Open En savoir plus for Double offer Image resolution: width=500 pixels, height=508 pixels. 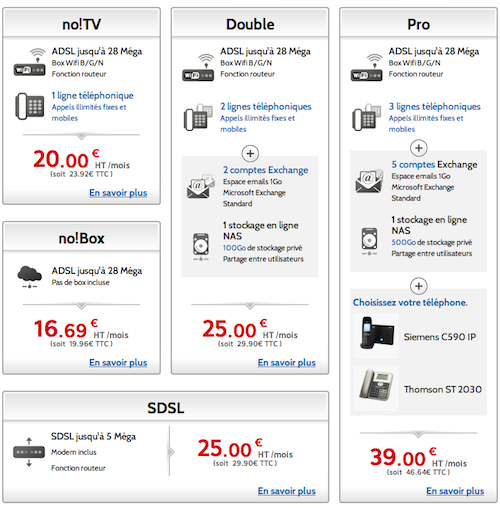pos(287,363)
